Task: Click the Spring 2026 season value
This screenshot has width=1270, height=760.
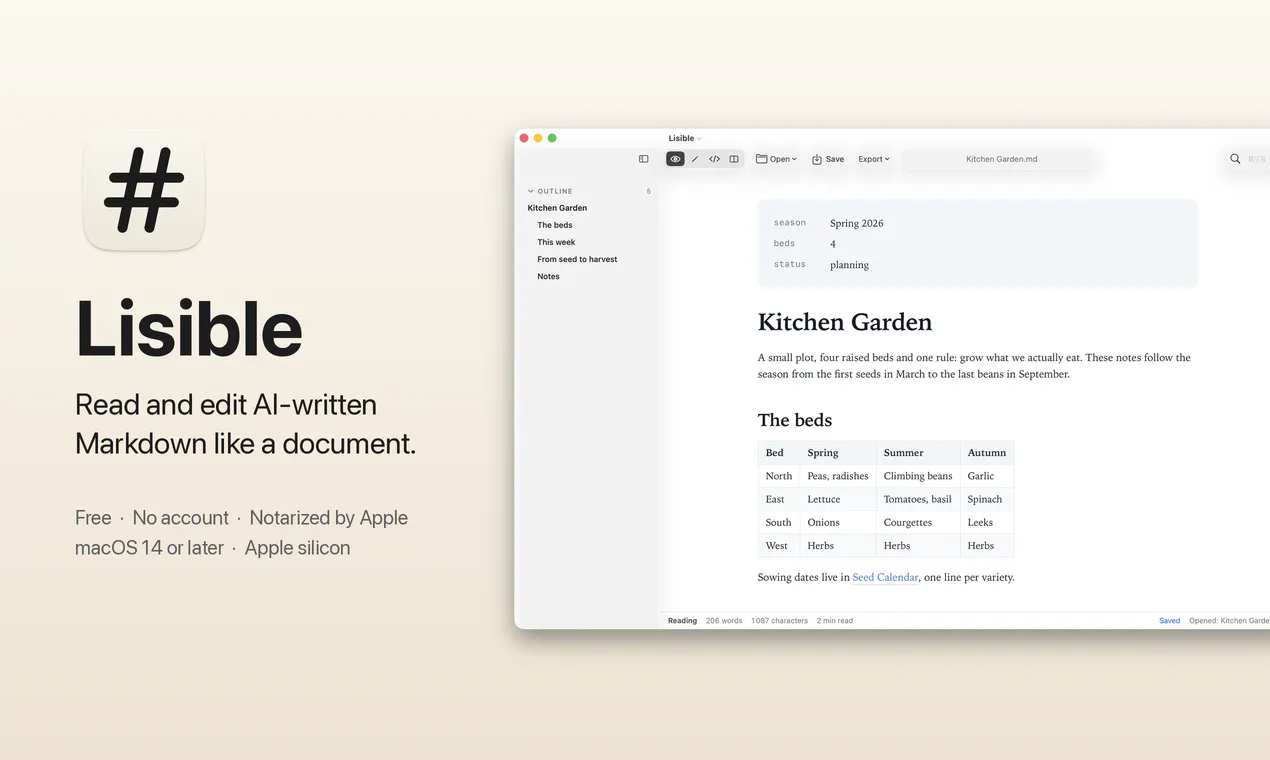Action: (x=857, y=223)
